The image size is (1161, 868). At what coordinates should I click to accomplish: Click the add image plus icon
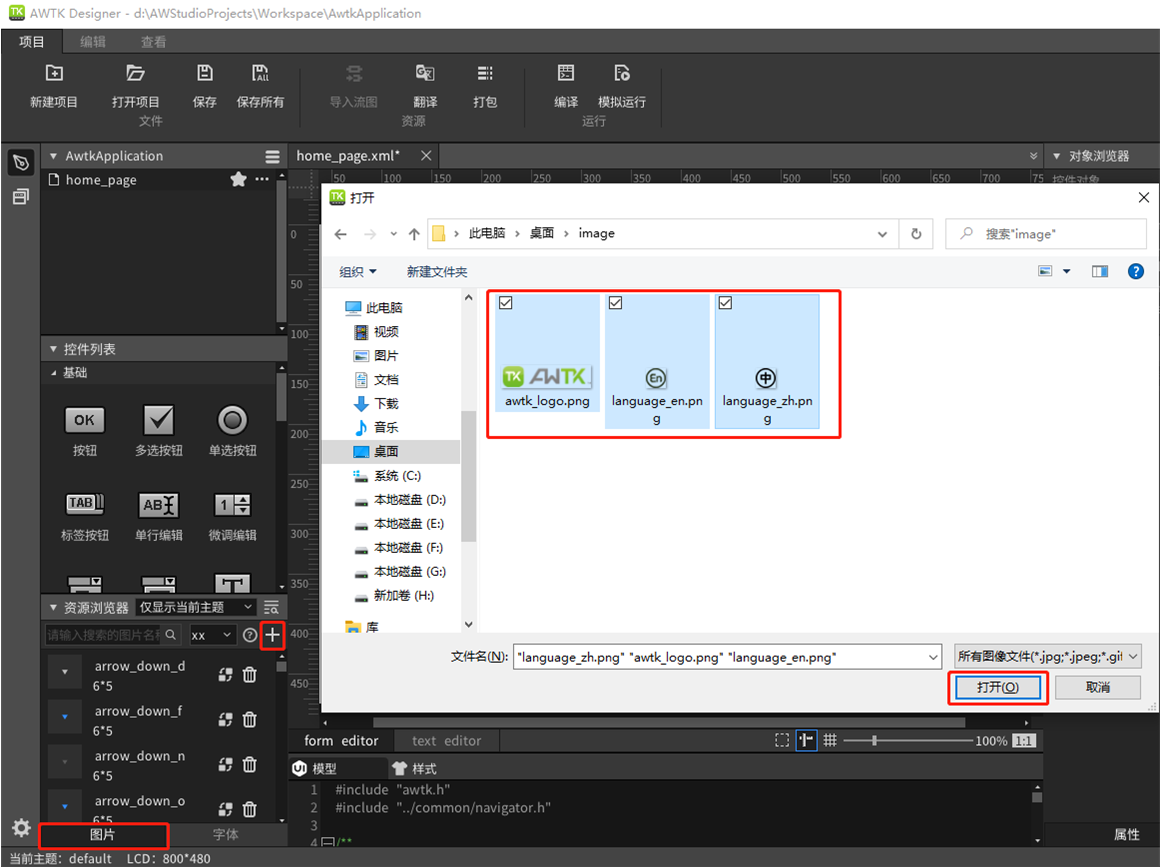click(272, 635)
